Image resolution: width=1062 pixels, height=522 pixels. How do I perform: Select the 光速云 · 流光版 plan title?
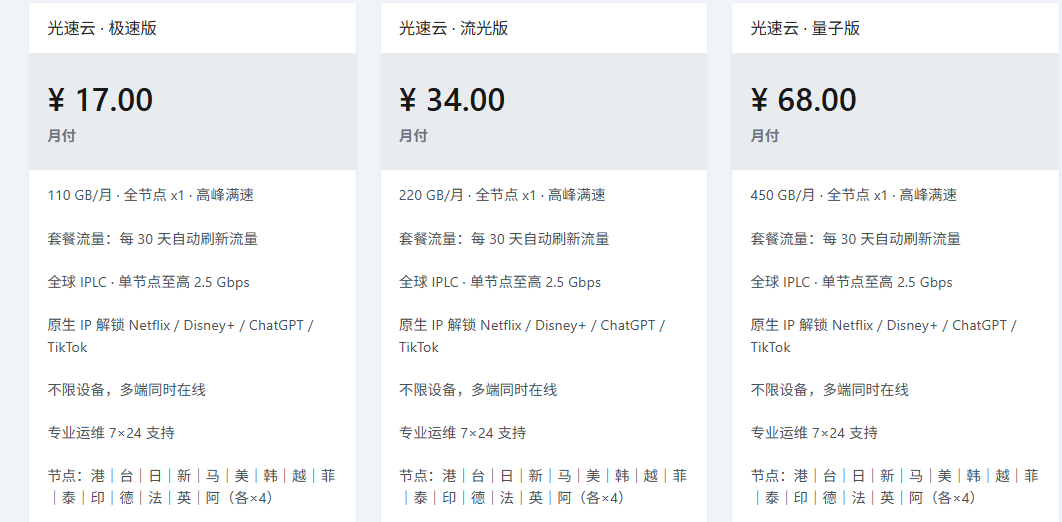pos(453,28)
